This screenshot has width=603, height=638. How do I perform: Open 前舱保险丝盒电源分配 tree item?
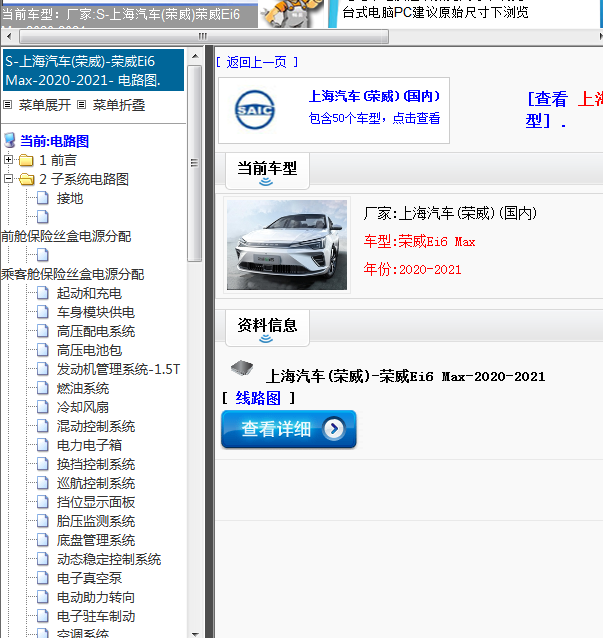point(66,236)
